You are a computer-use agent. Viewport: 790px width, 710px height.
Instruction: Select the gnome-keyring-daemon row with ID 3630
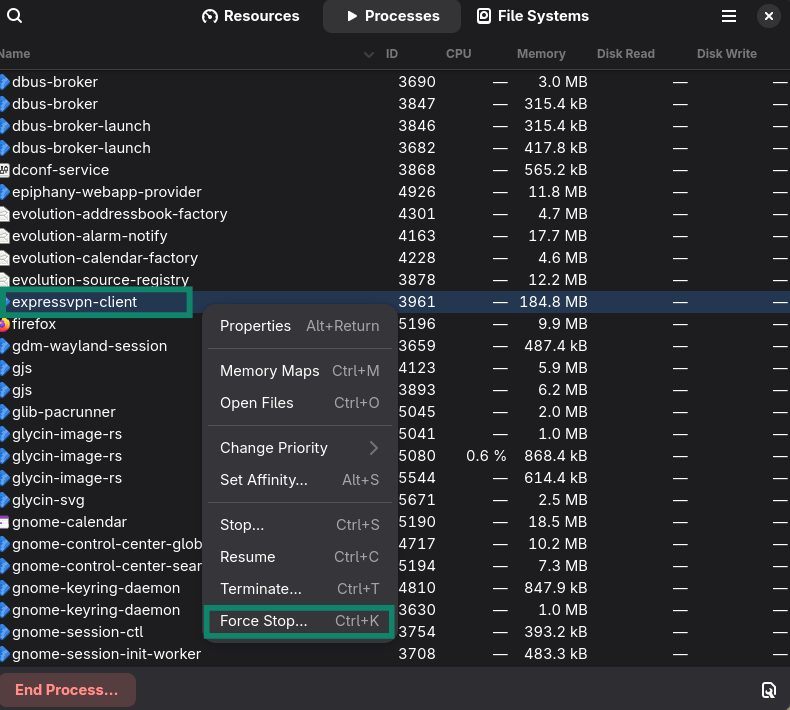pyautogui.click(x=395, y=610)
